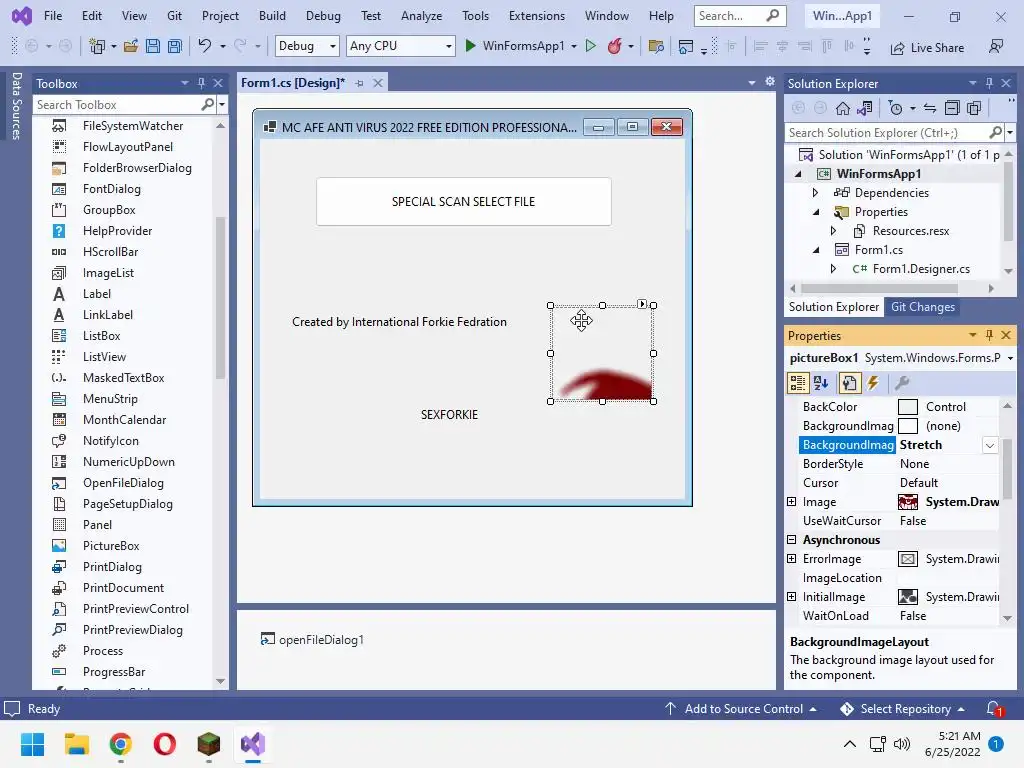Open the File menu

[53, 16]
